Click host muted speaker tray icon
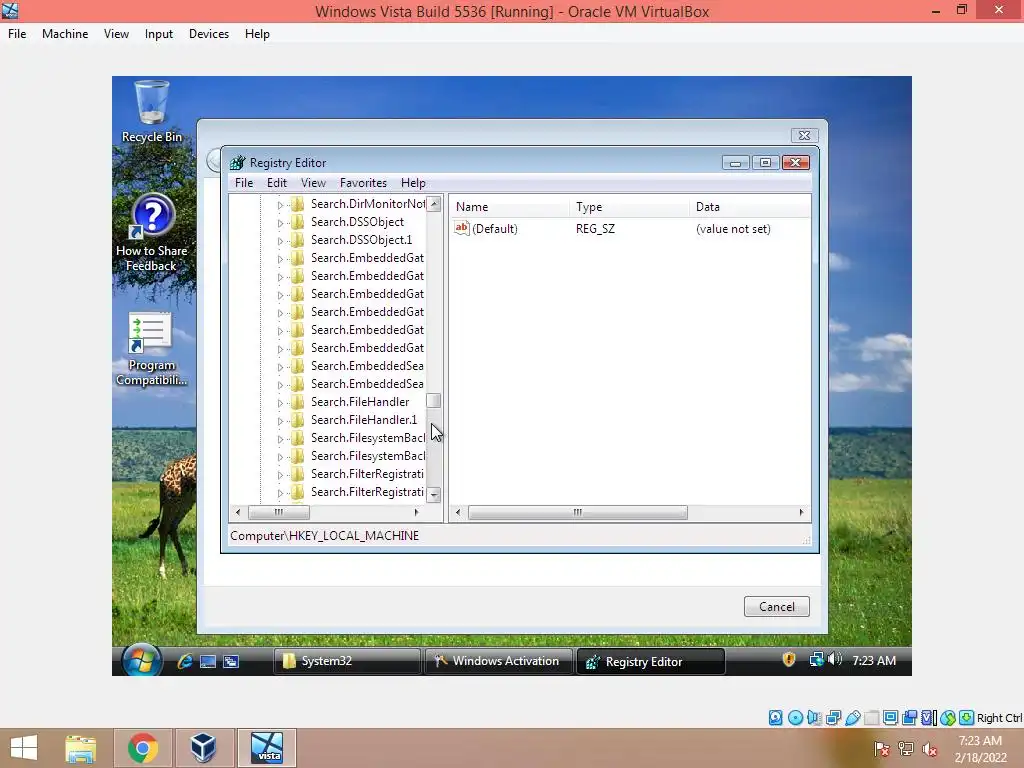1024x768 pixels. (930, 749)
